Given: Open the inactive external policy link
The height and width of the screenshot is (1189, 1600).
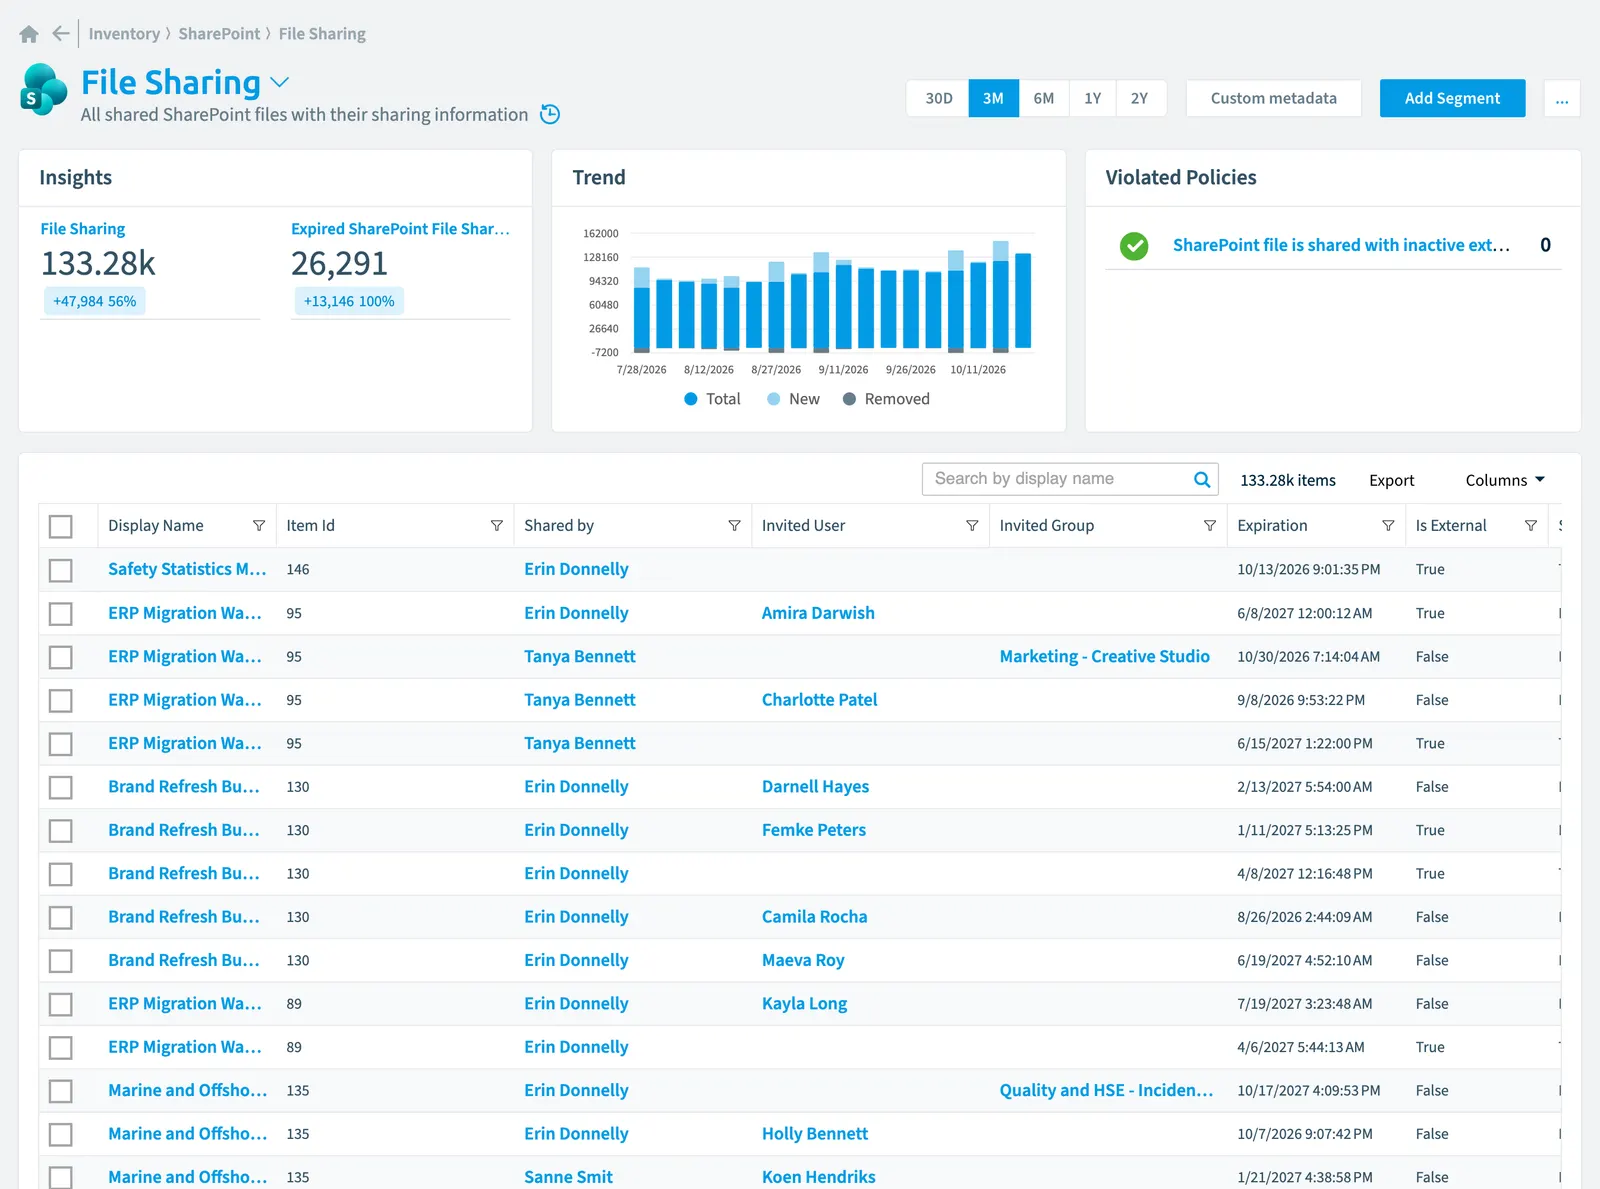Looking at the screenshot, I should (1341, 246).
